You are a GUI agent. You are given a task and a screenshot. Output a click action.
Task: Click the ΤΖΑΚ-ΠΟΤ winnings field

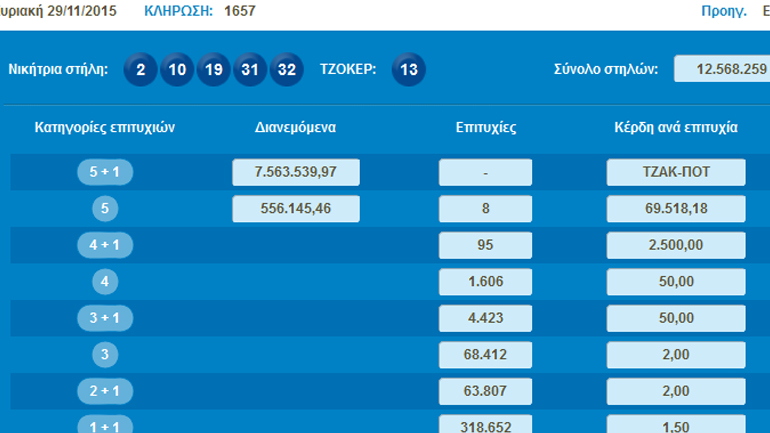click(676, 172)
